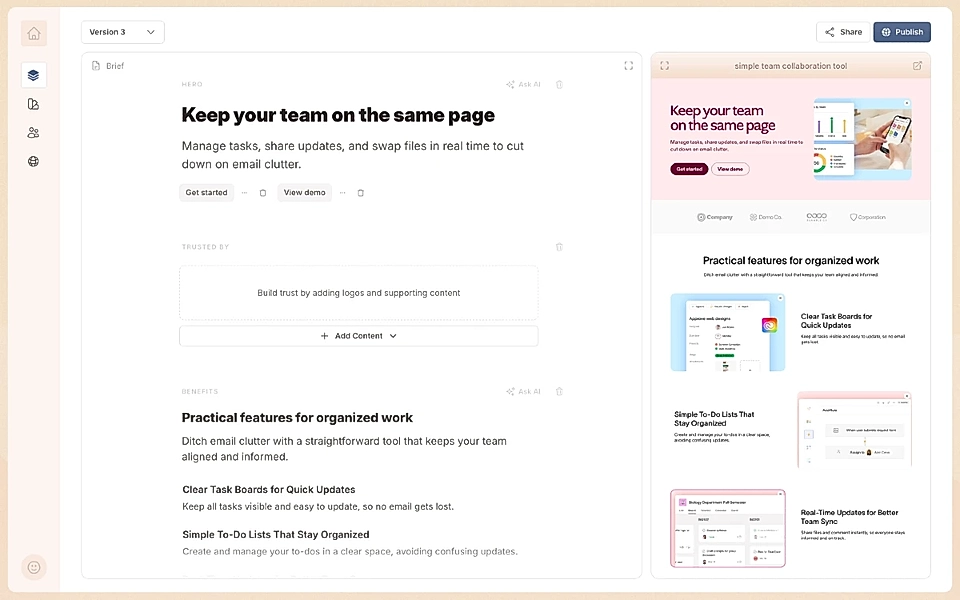Open more options next to View demo
The width and height of the screenshot is (960, 600).
tap(343, 192)
